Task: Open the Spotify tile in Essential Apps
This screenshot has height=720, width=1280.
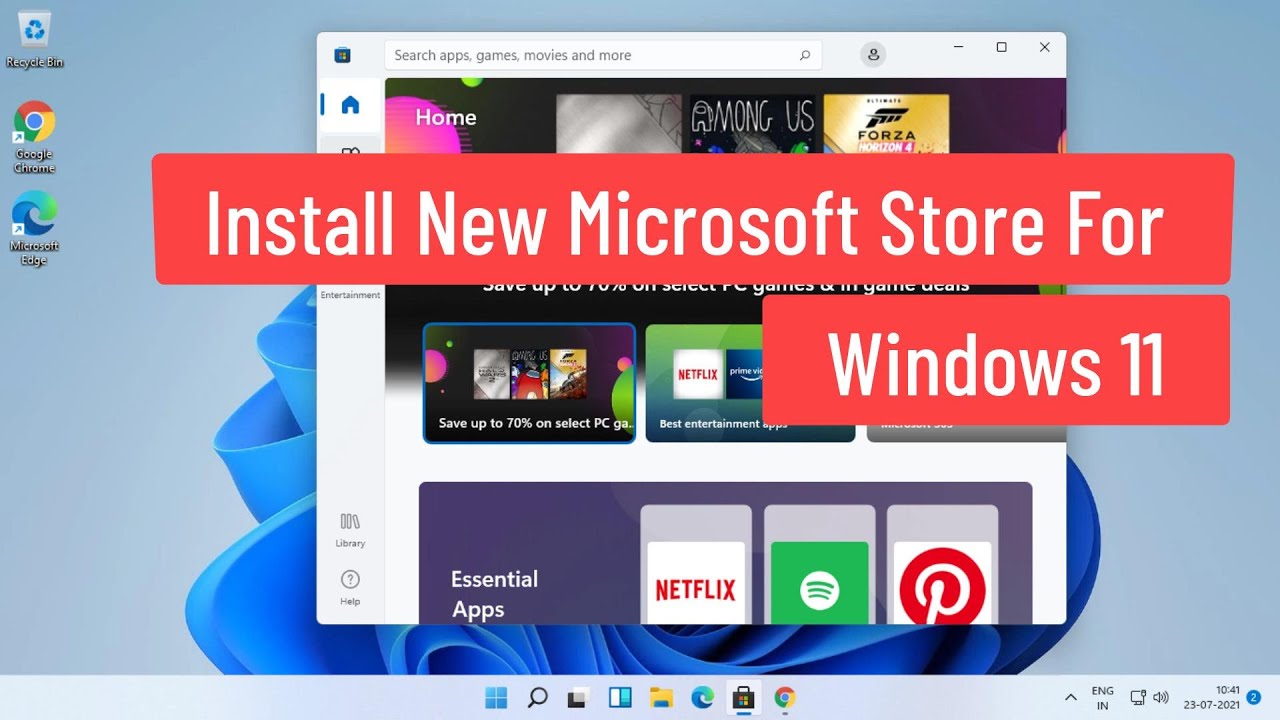Action: [820, 564]
